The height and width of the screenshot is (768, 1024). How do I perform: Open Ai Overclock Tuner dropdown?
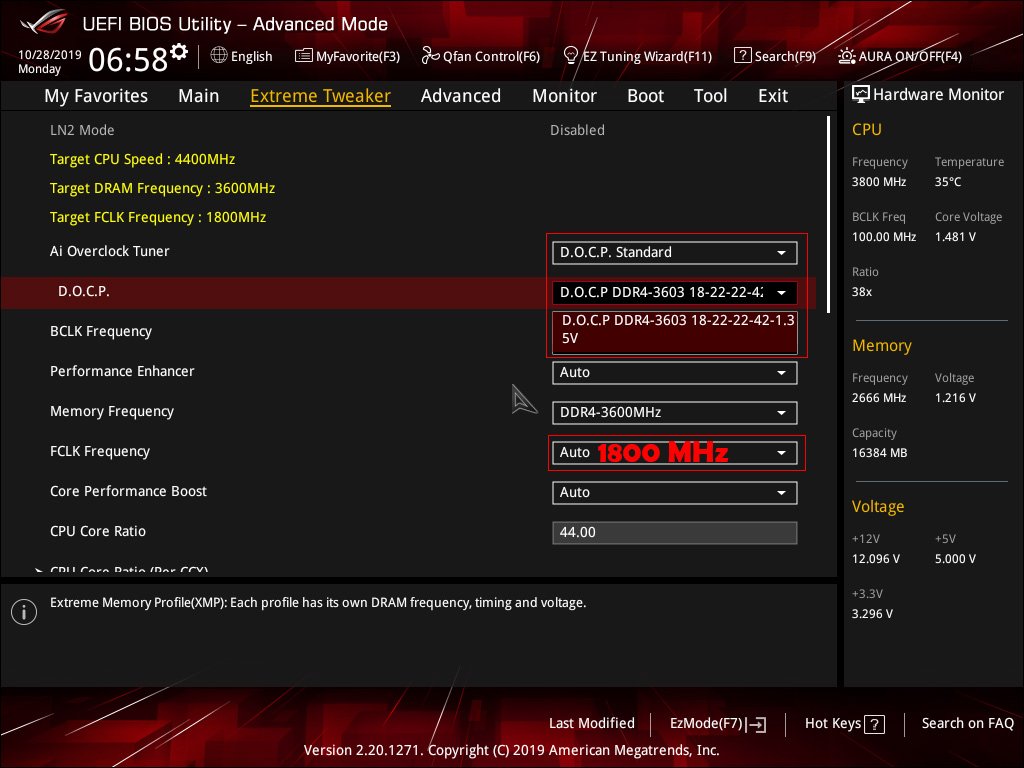coord(675,253)
